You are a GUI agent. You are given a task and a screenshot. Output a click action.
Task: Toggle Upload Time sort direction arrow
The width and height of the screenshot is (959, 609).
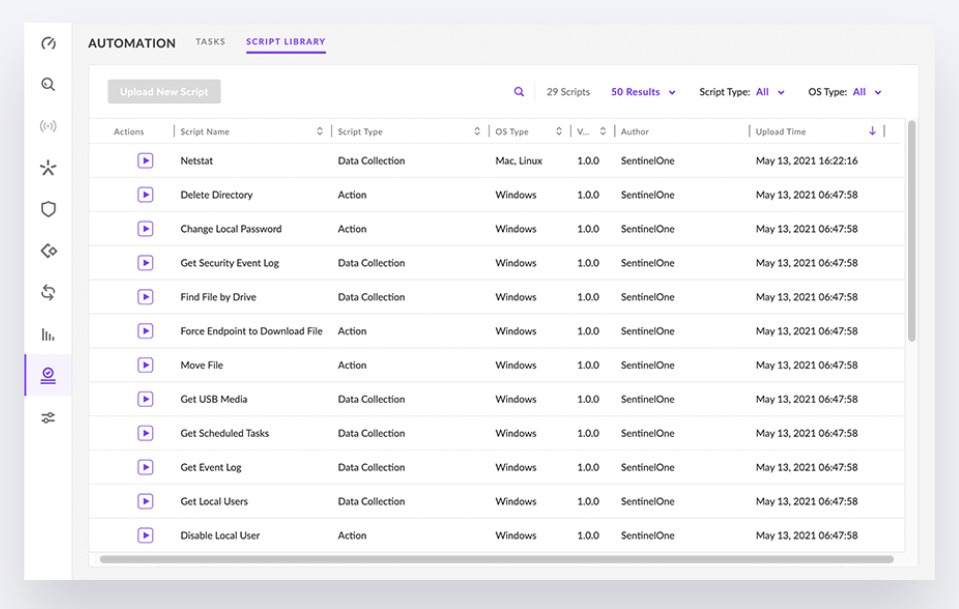(x=872, y=131)
